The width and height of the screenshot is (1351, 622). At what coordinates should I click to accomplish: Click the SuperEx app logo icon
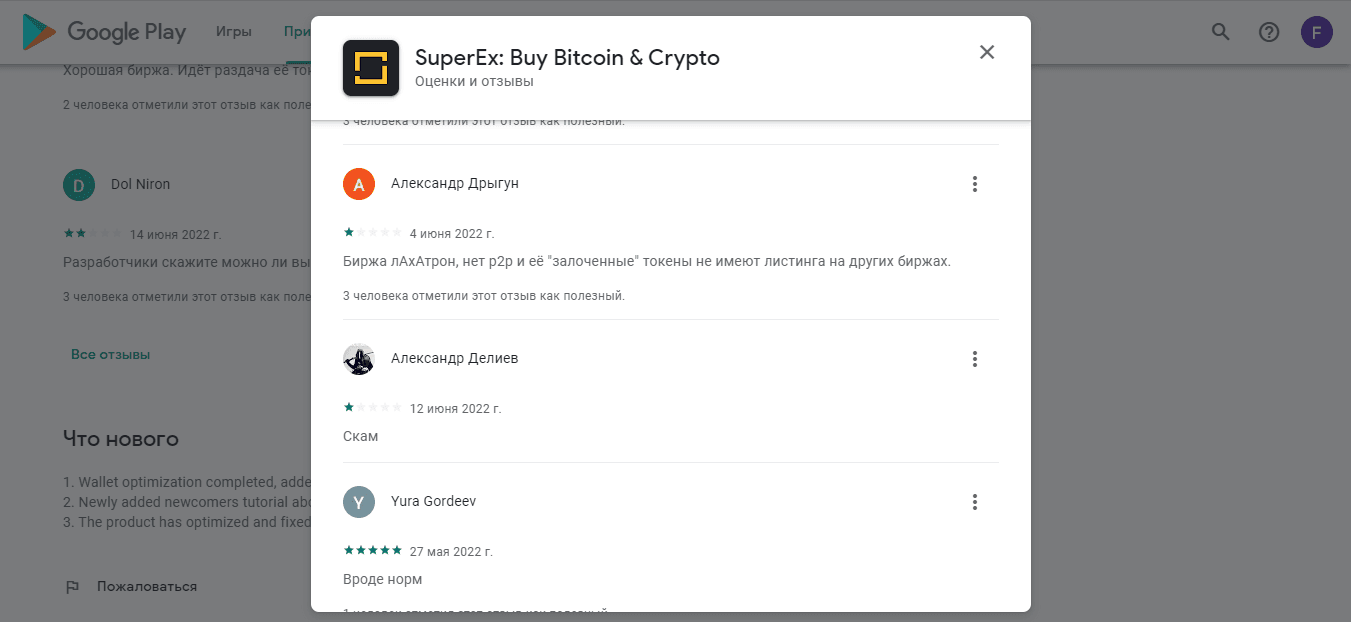[371, 68]
